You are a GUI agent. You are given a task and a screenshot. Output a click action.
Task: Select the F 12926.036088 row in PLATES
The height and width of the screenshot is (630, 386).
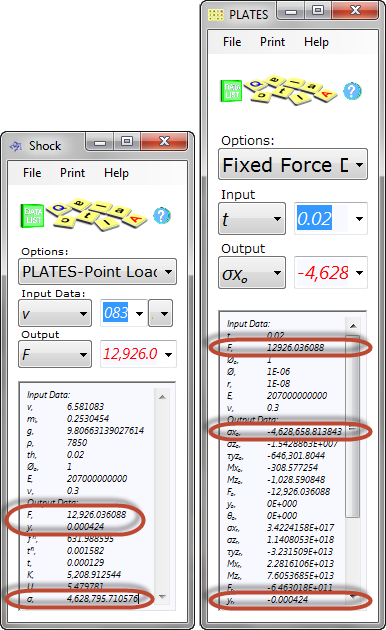[275, 348]
